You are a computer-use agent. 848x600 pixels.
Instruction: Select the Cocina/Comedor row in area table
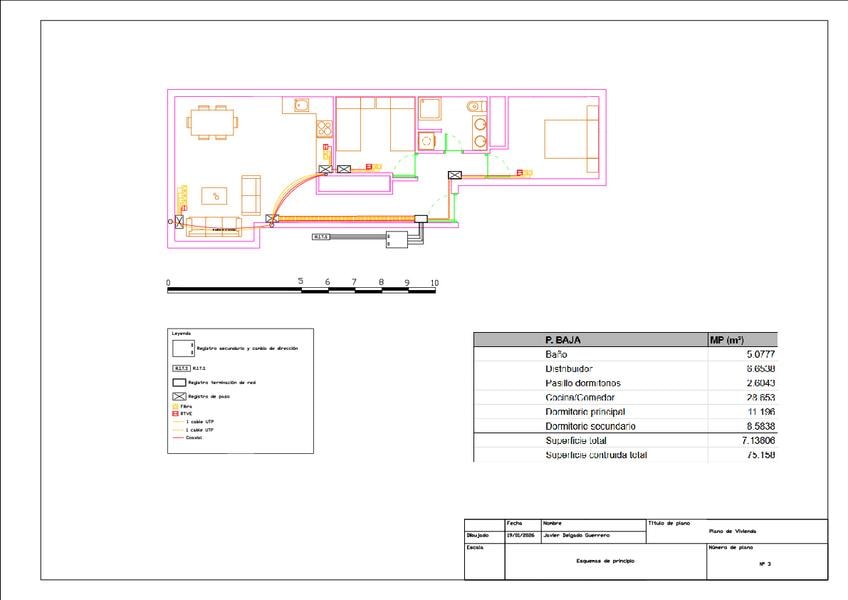[625, 397]
